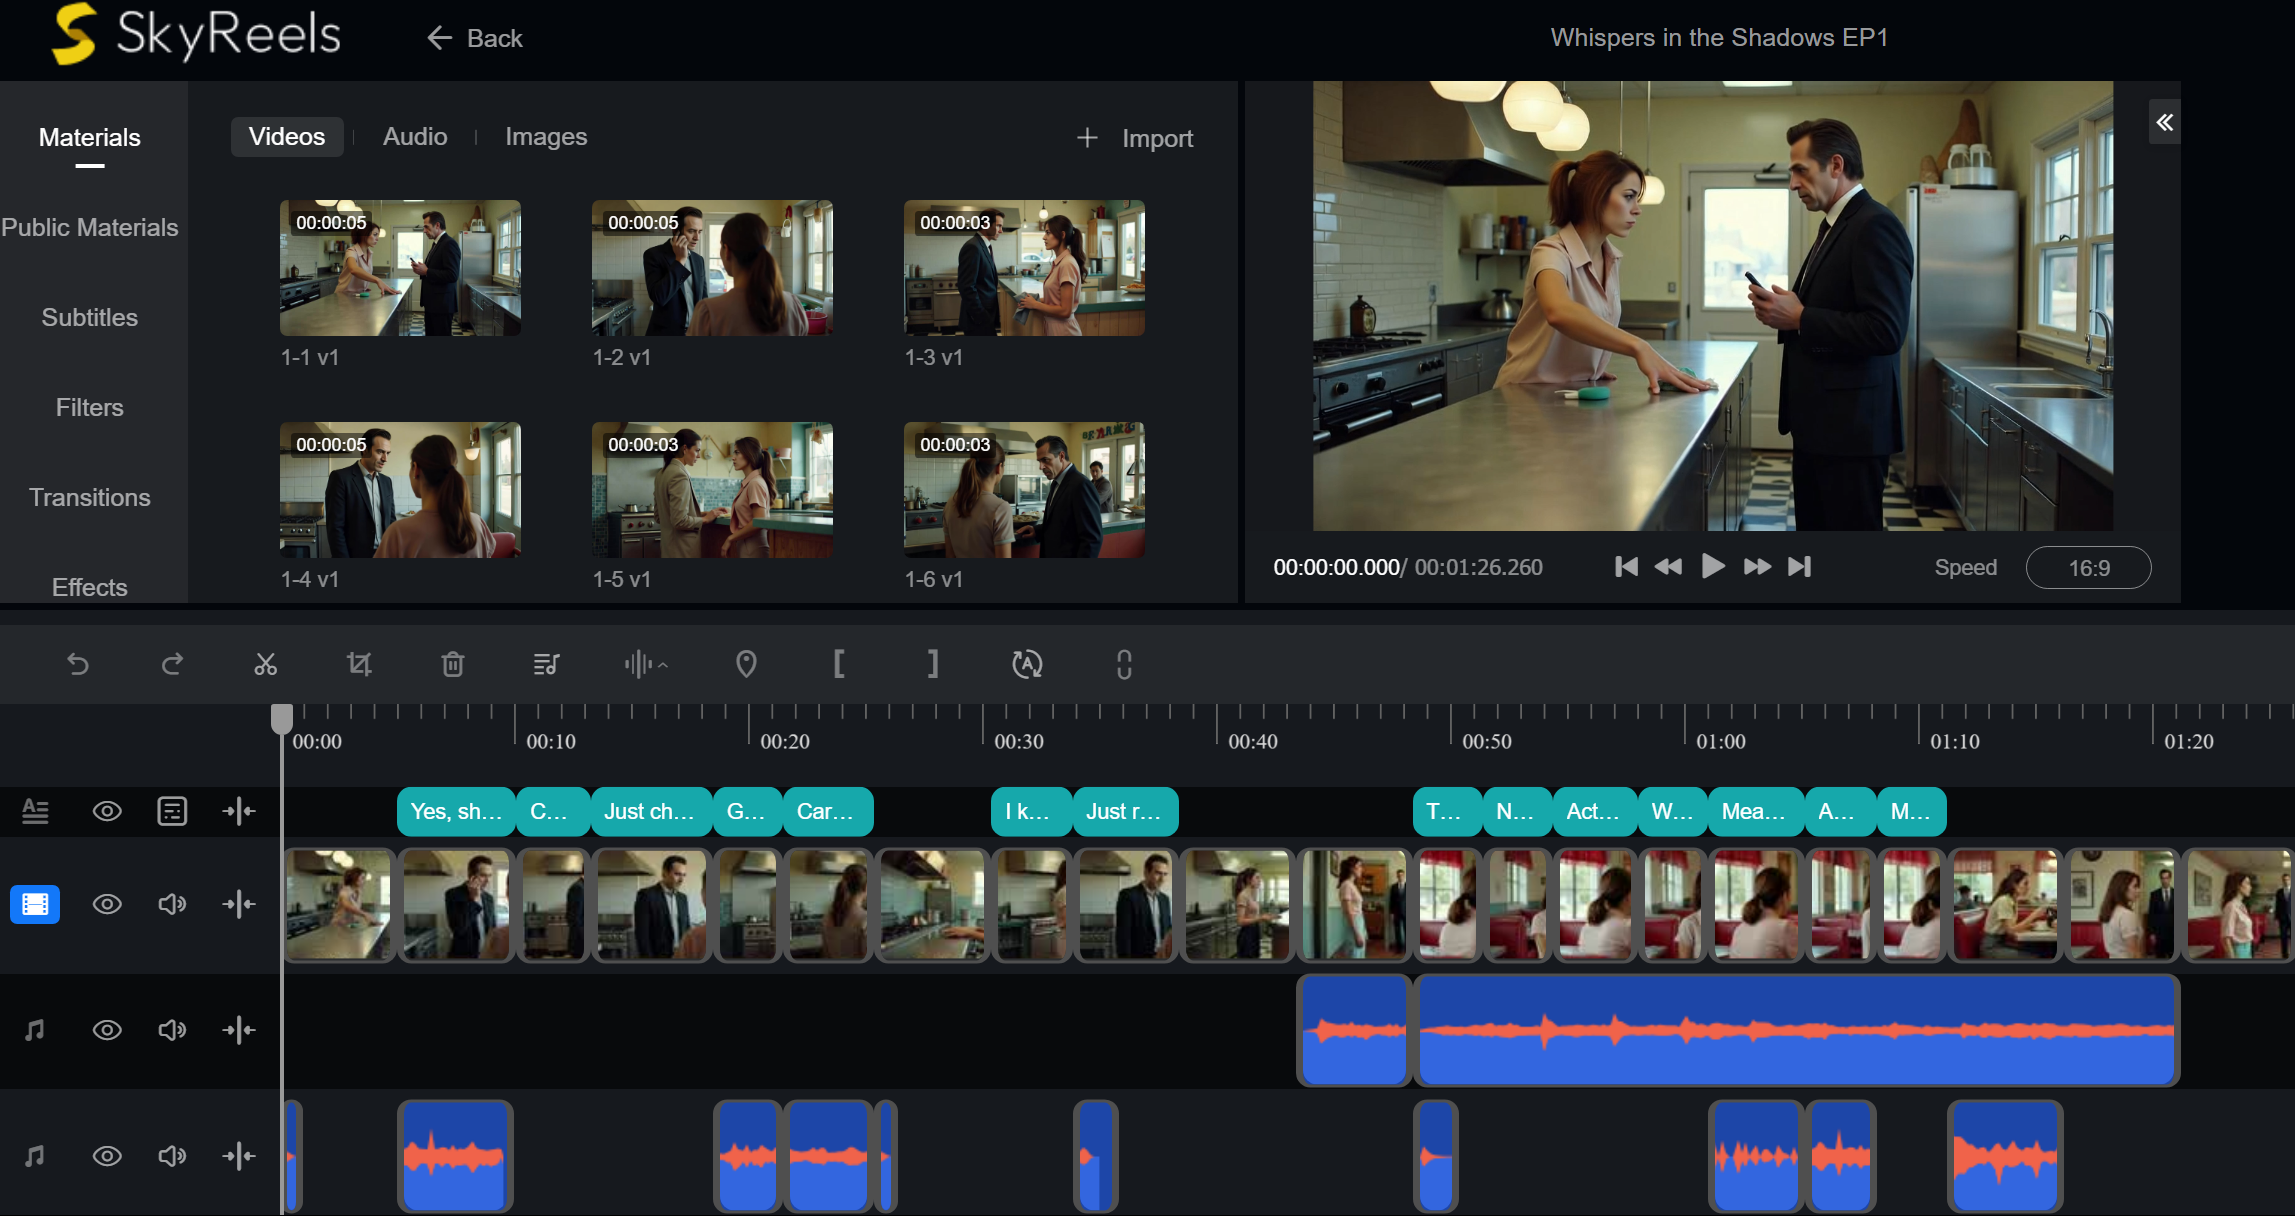Select the 'Just ch...' subtitle clip
2295x1216 pixels.
click(x=651, y=811)
